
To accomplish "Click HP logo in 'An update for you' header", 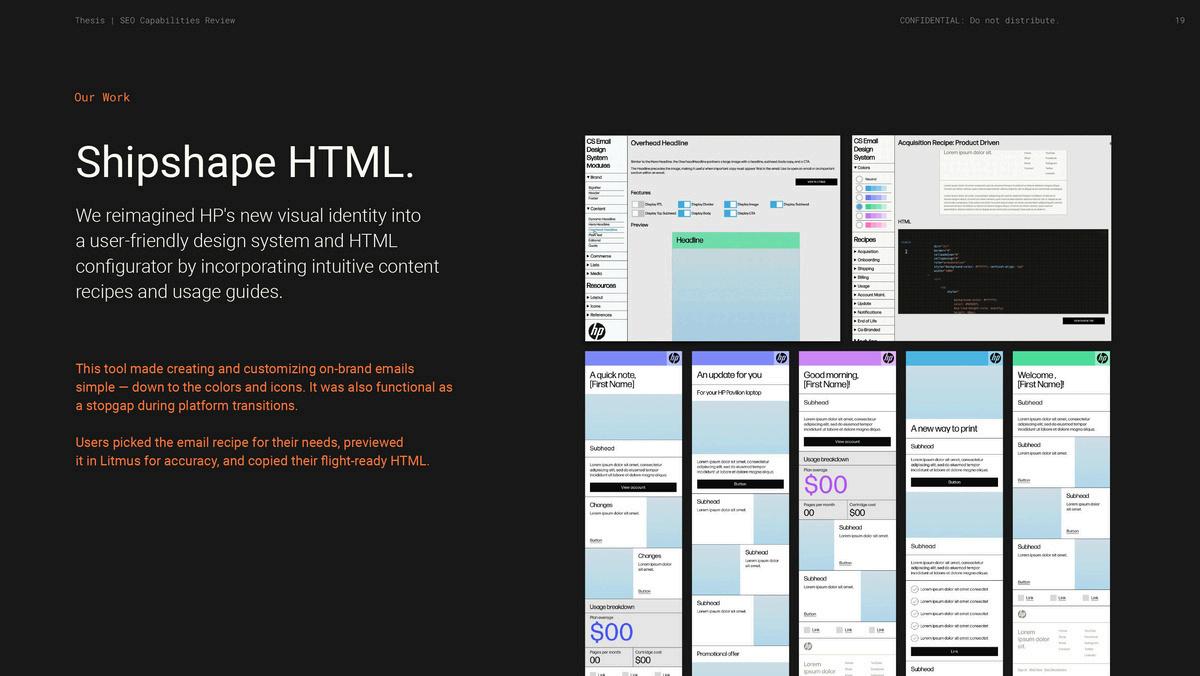I will coord(781,358).
